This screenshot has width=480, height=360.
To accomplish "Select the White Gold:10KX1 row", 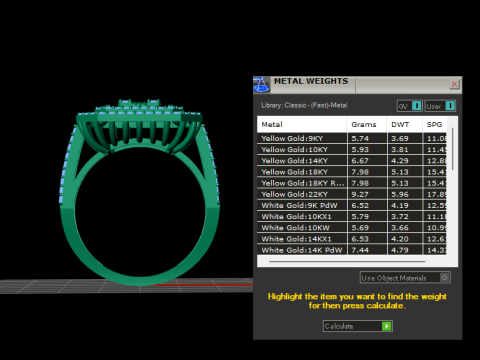I will click(352, 217).
